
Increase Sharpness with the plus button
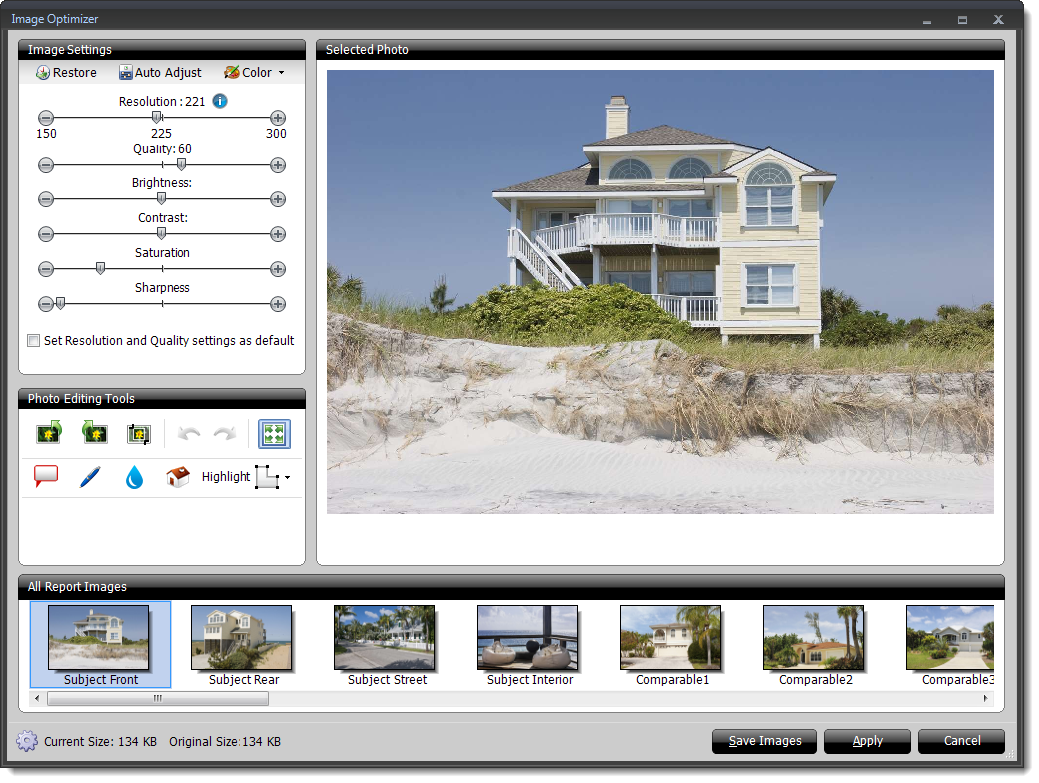[278, 304]
